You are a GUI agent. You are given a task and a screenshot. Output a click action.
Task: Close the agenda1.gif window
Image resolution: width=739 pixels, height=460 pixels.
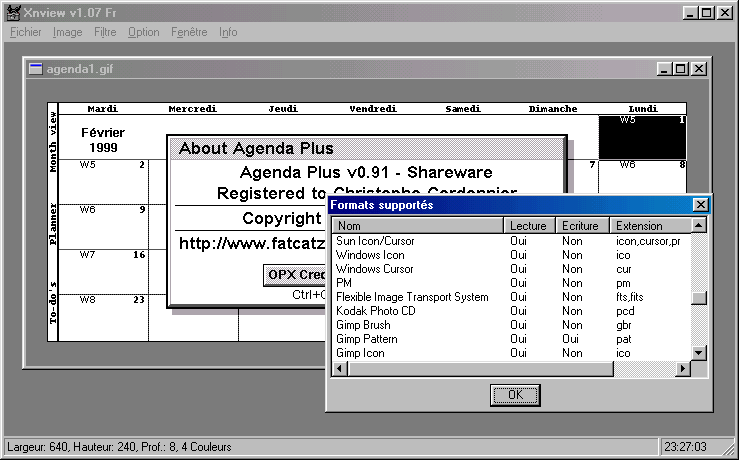click(699, 69)
